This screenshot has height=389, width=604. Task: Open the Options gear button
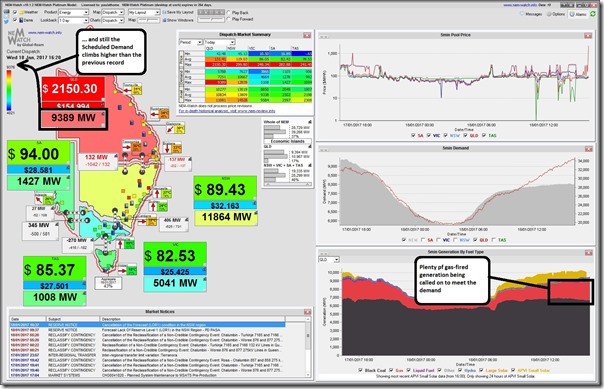(556, 14)
